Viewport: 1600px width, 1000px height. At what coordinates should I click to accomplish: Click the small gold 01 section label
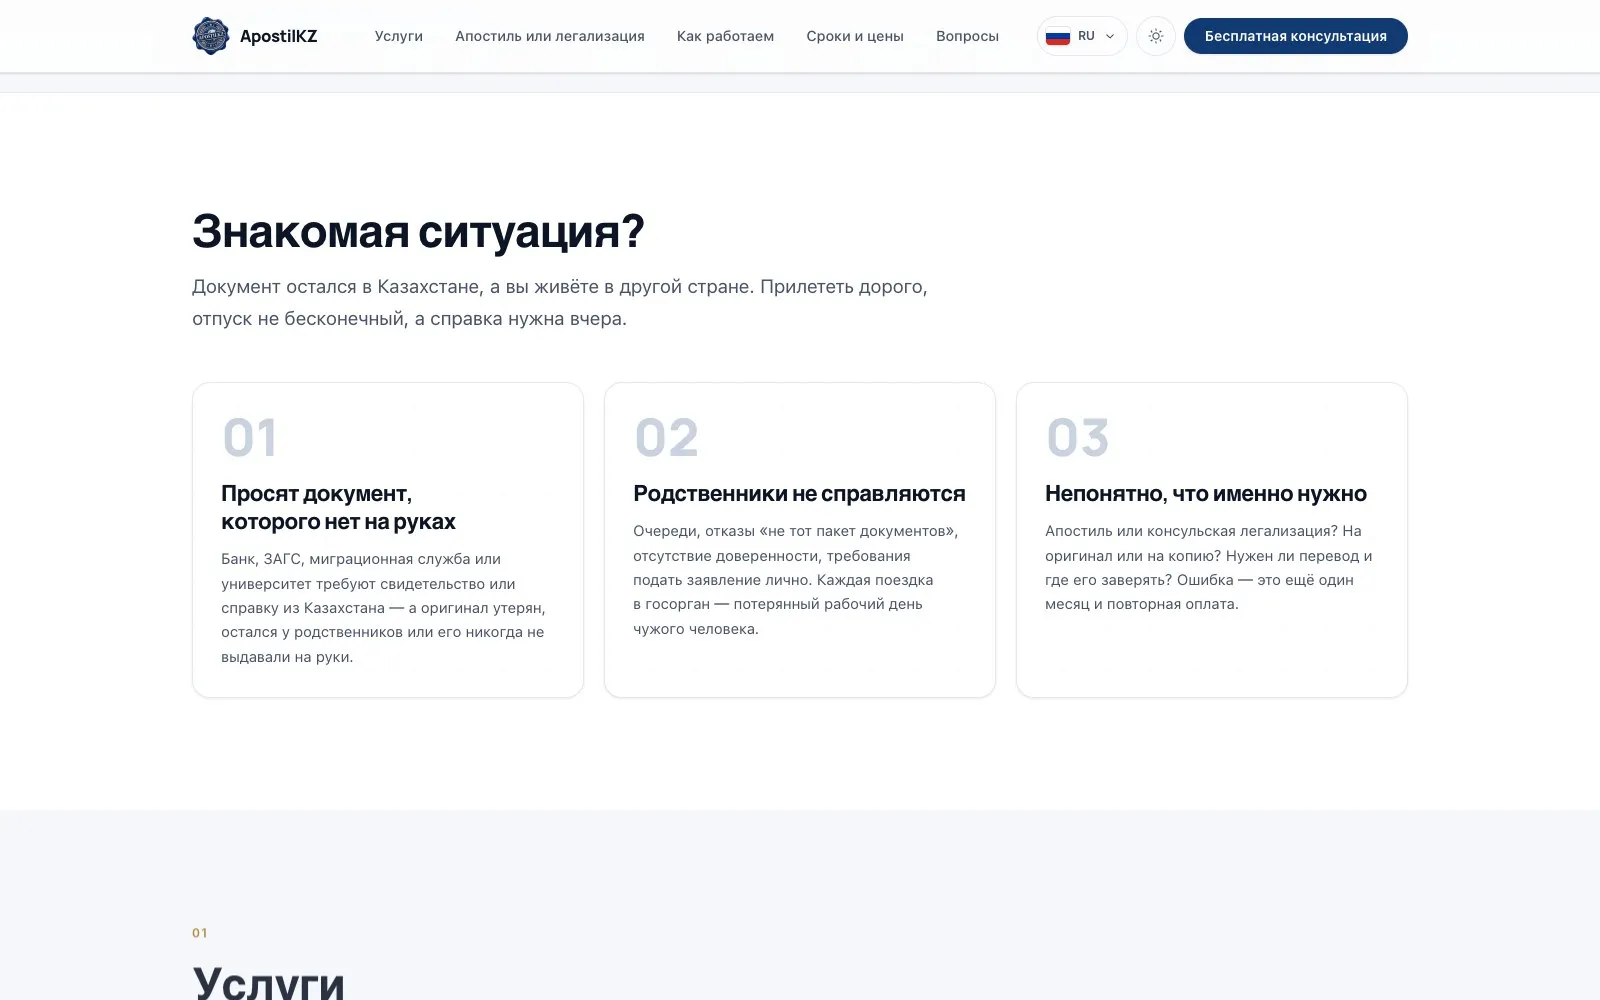(200, 933)
